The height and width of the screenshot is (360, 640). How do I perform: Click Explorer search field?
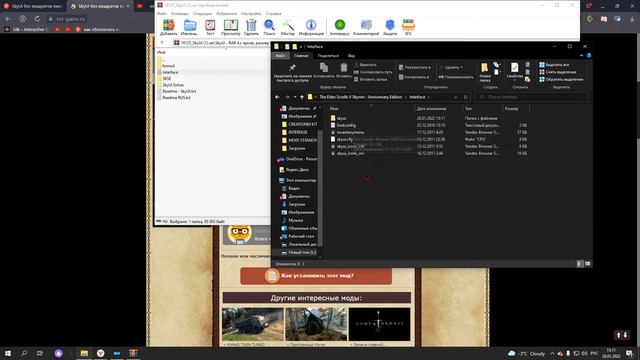pyautogui.click(x=532, y=97)
